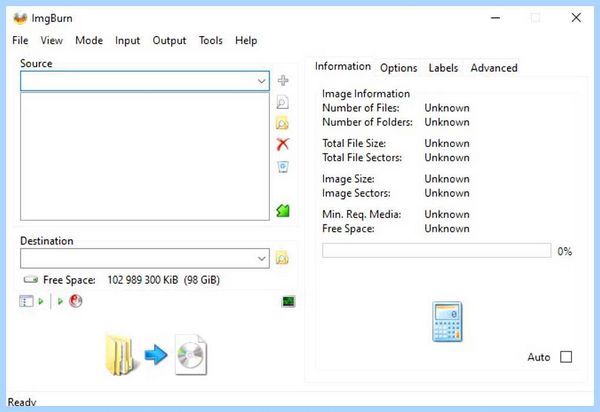Click the plus icon to add source file
The width and height of the screenshot is (600, 412).
(283, 80)
